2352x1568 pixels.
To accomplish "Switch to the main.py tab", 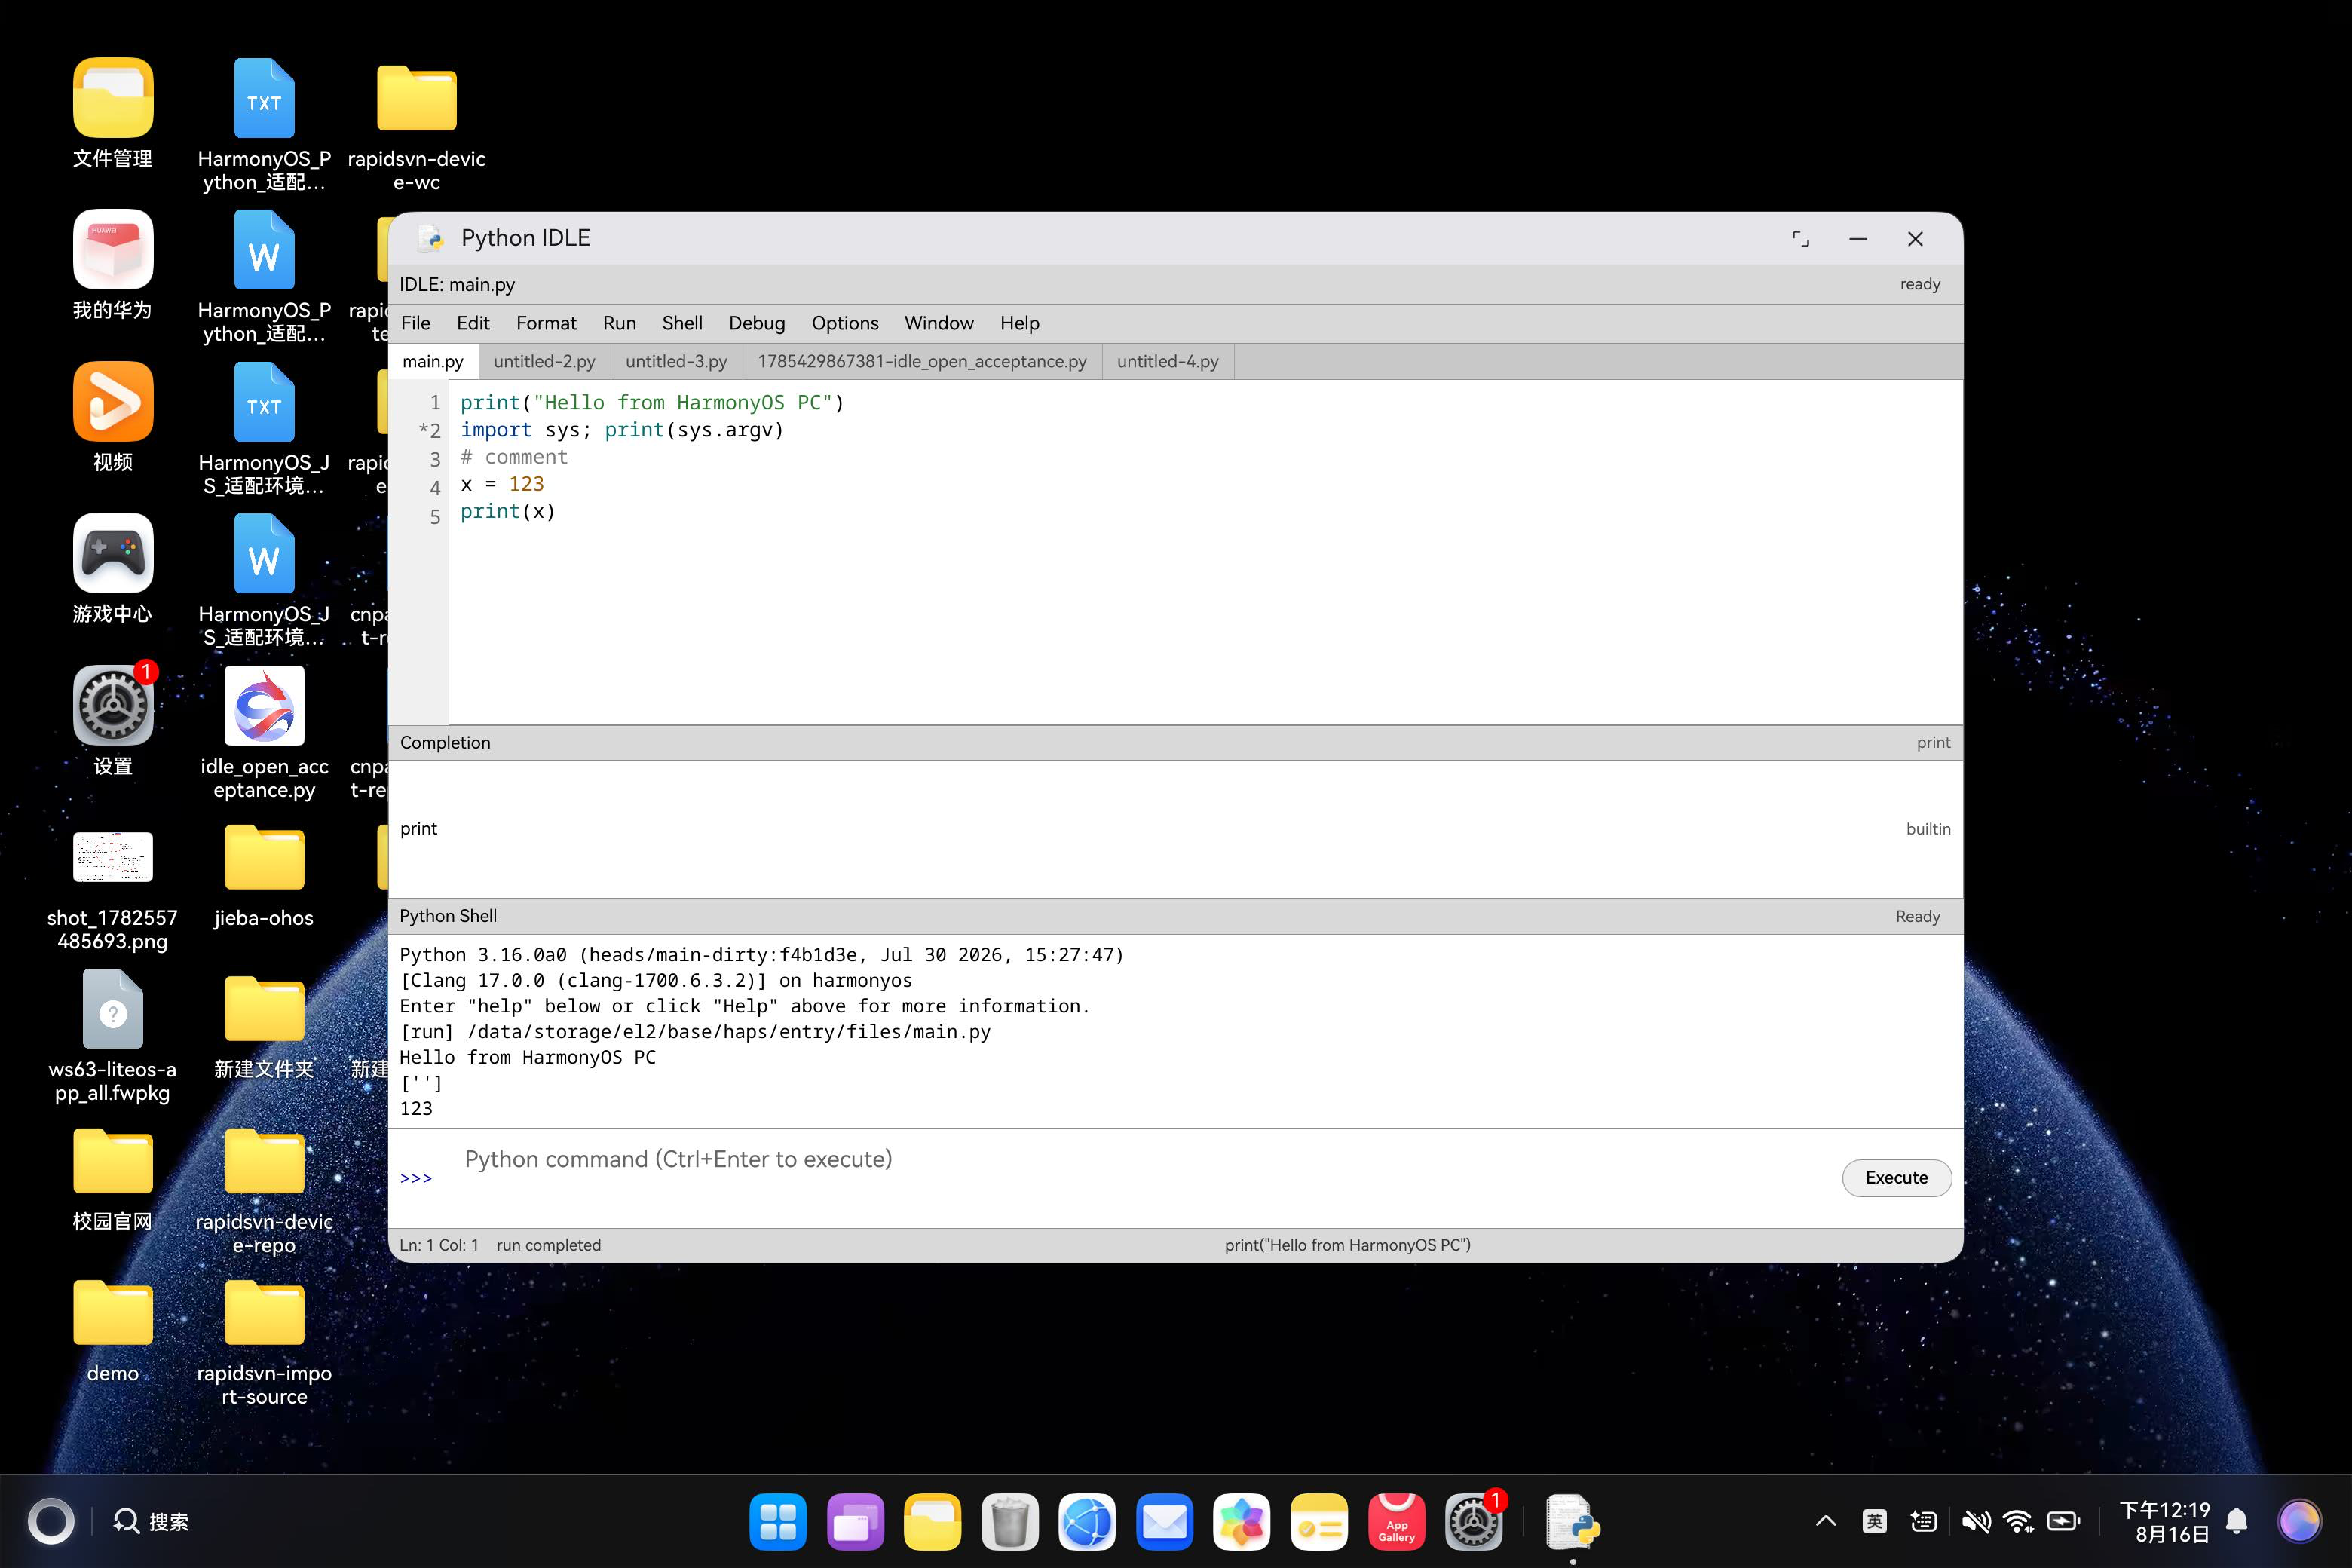I will pos(433,361).
